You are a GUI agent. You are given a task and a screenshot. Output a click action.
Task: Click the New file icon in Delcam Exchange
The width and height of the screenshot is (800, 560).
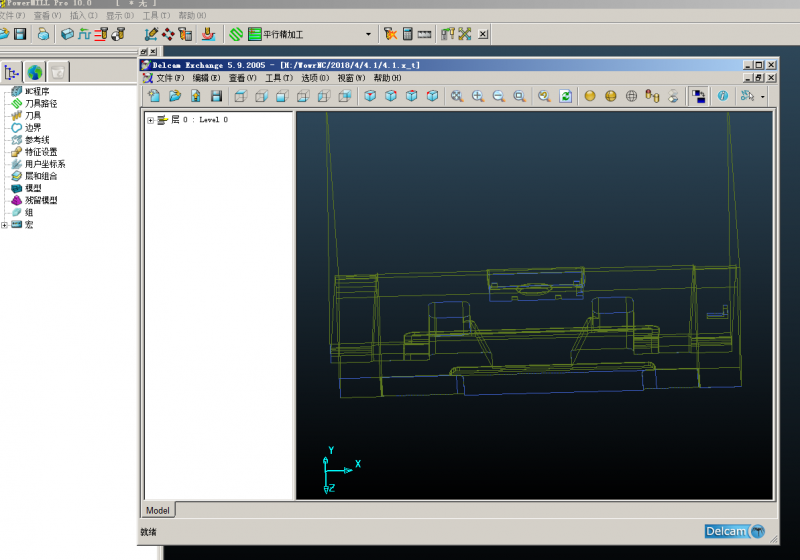pyautogui.click(x=154, y=96)
